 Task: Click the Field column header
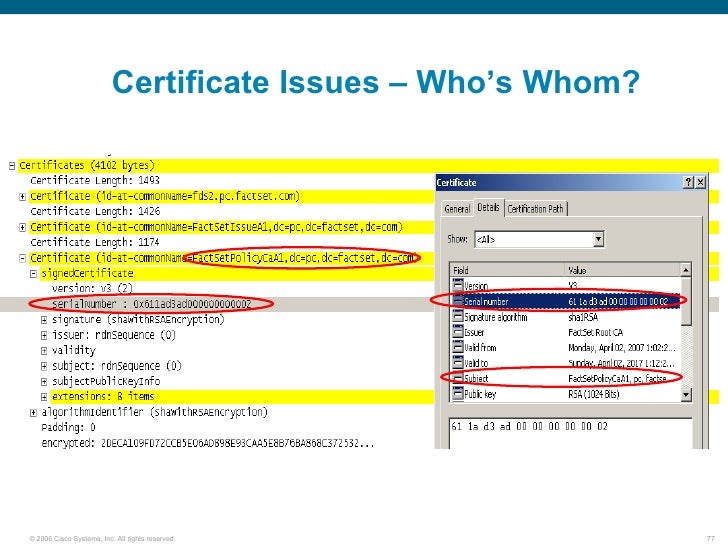pyautogui.click(x=507, y=270)
